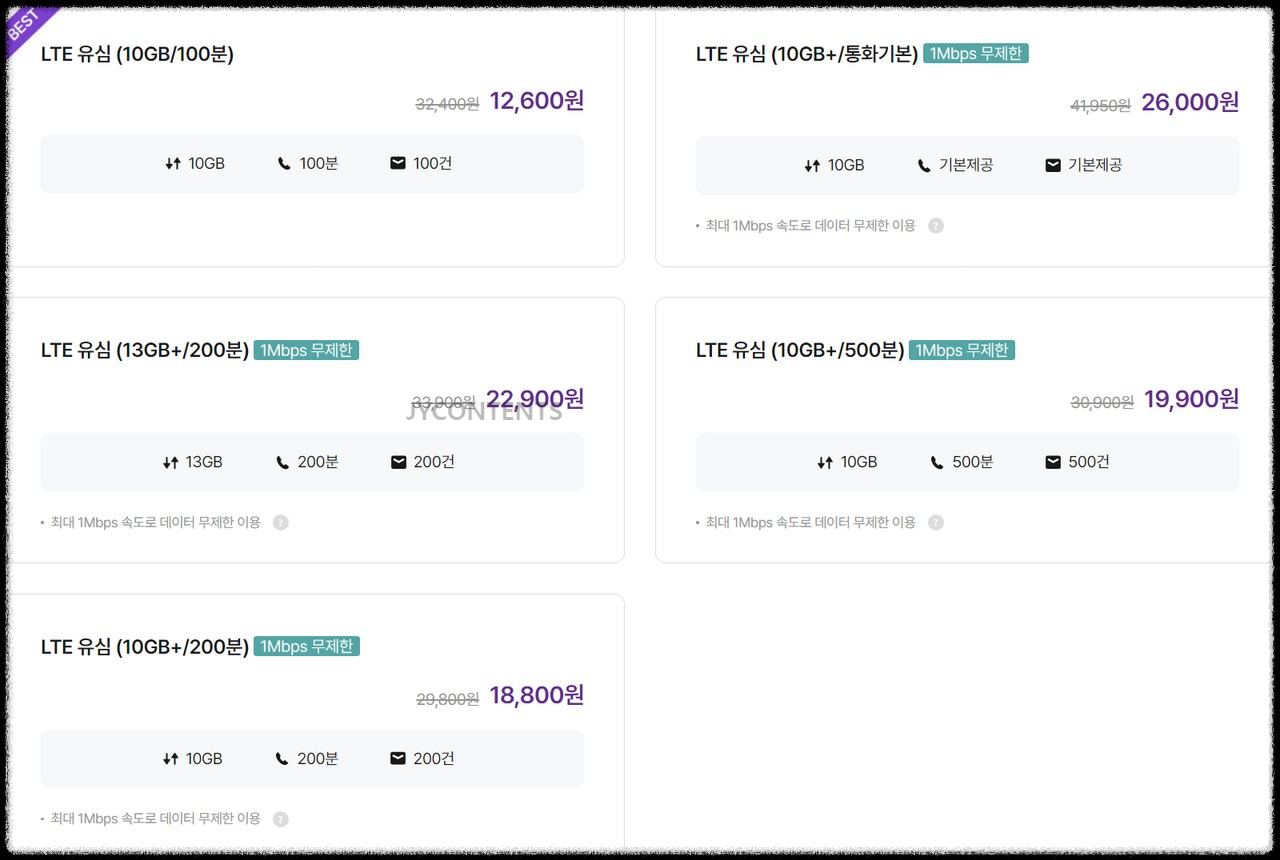The height and width of the screenshot is (860, 1280).
Task: Click the 13GB data amount
Action: click(x=204, y=462)
